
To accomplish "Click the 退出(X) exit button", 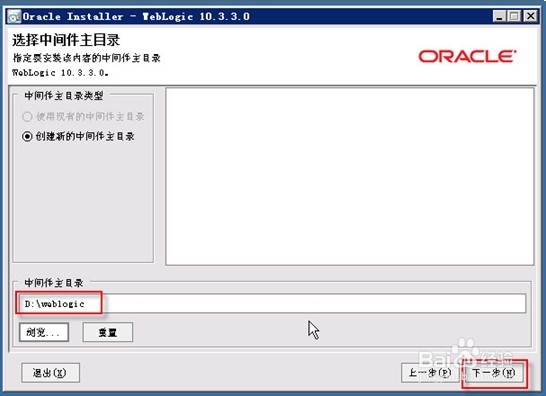I will coord(50,373).
